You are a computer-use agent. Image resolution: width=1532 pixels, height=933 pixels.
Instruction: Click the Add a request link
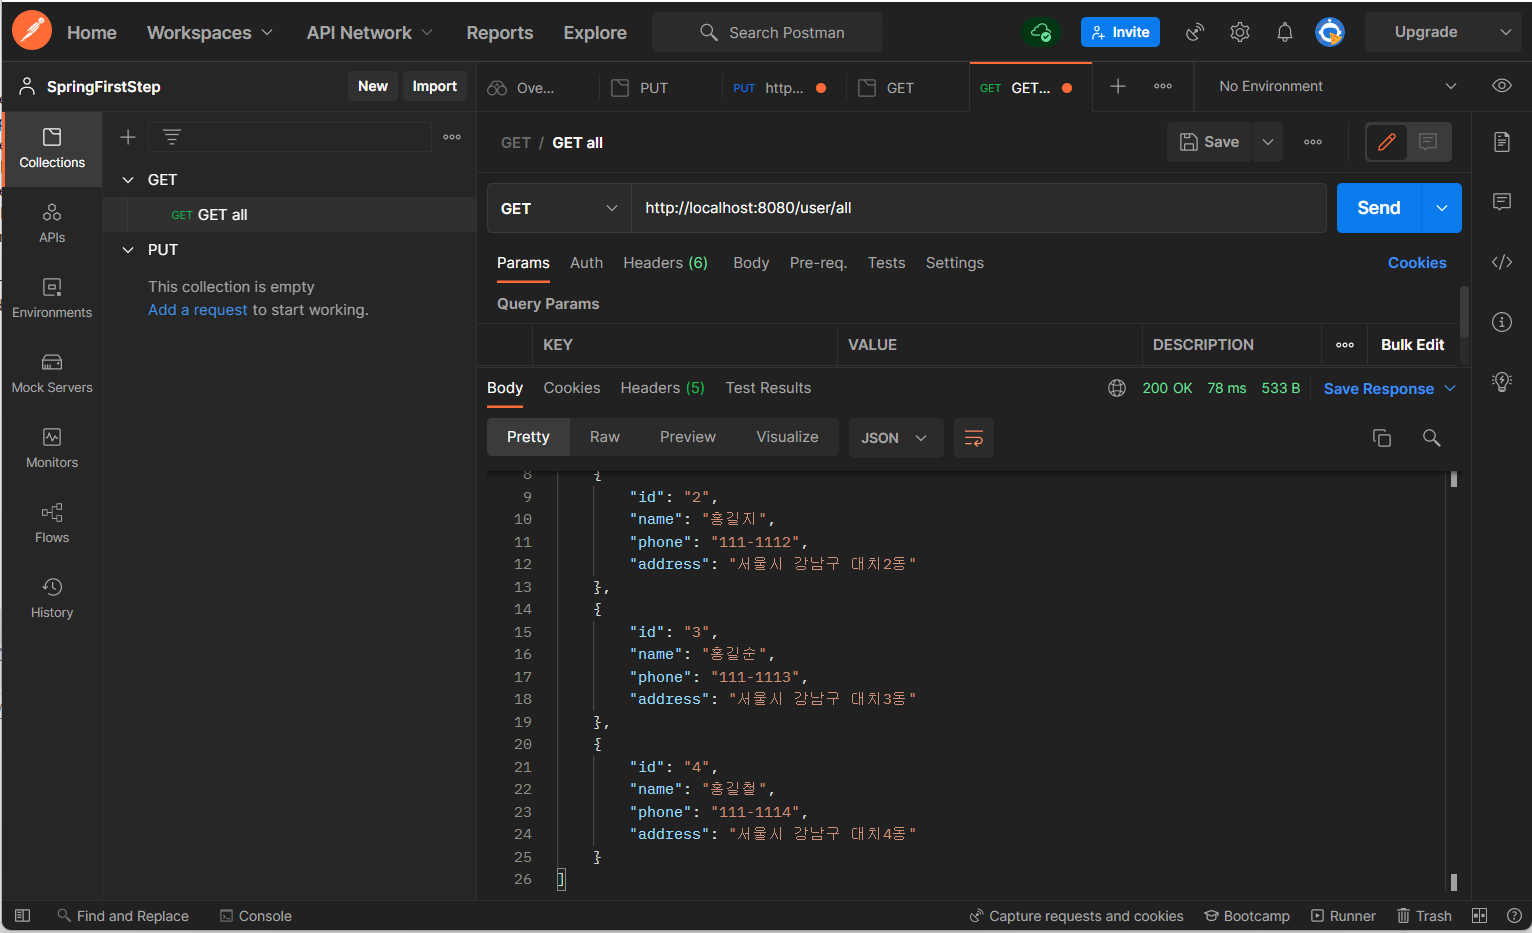click(198, 310)
